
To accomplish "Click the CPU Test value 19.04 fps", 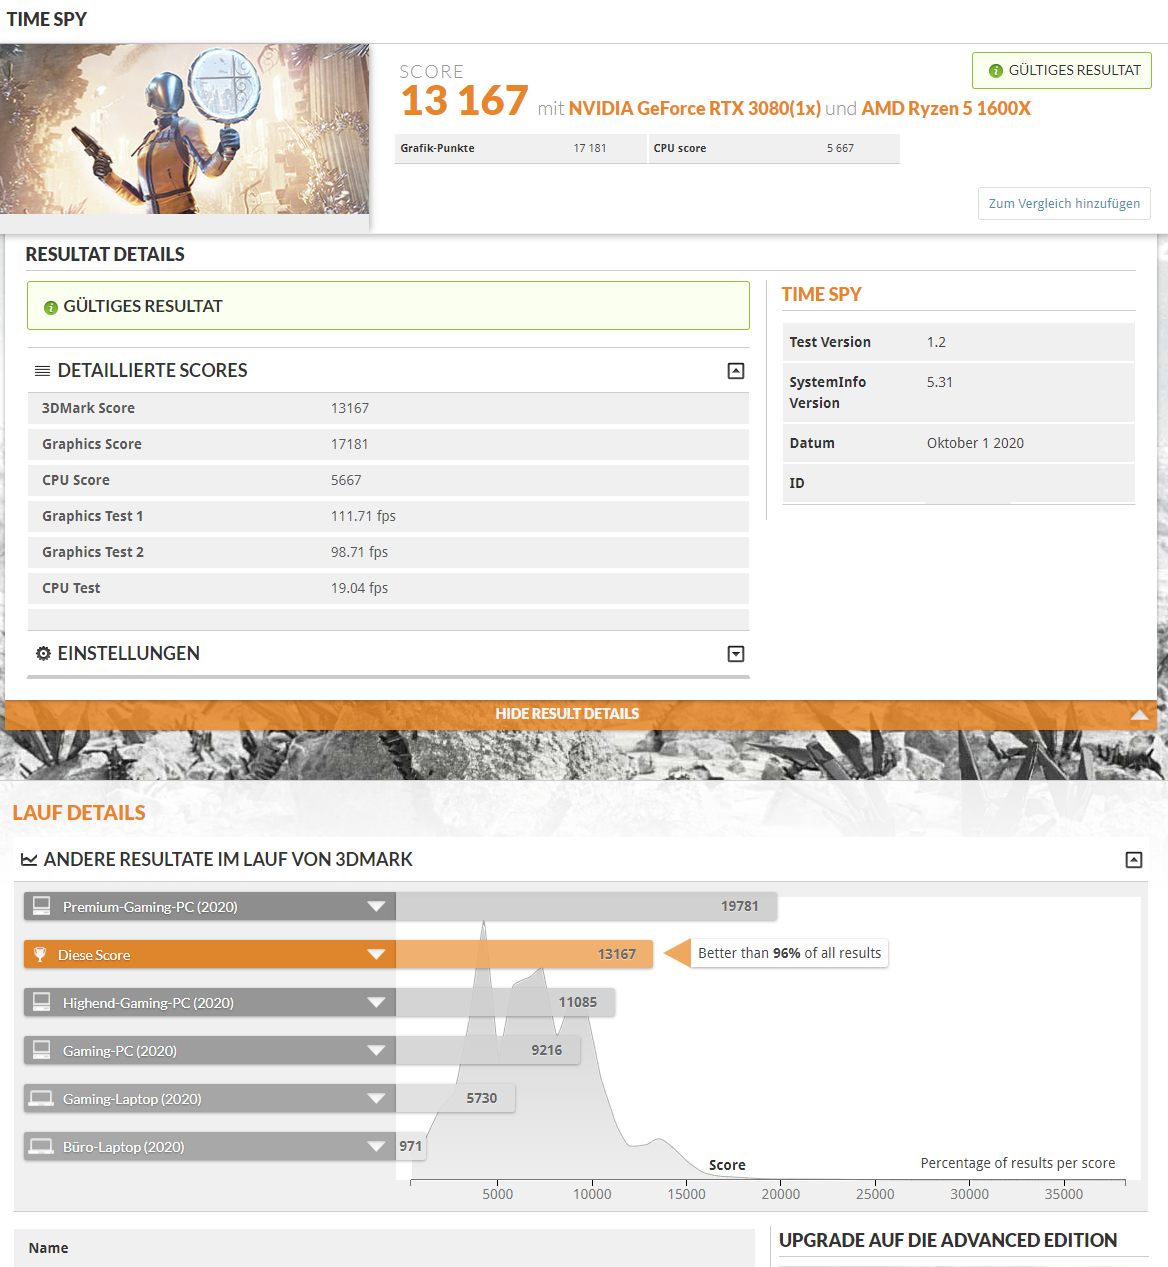I will tap(359, 588).
